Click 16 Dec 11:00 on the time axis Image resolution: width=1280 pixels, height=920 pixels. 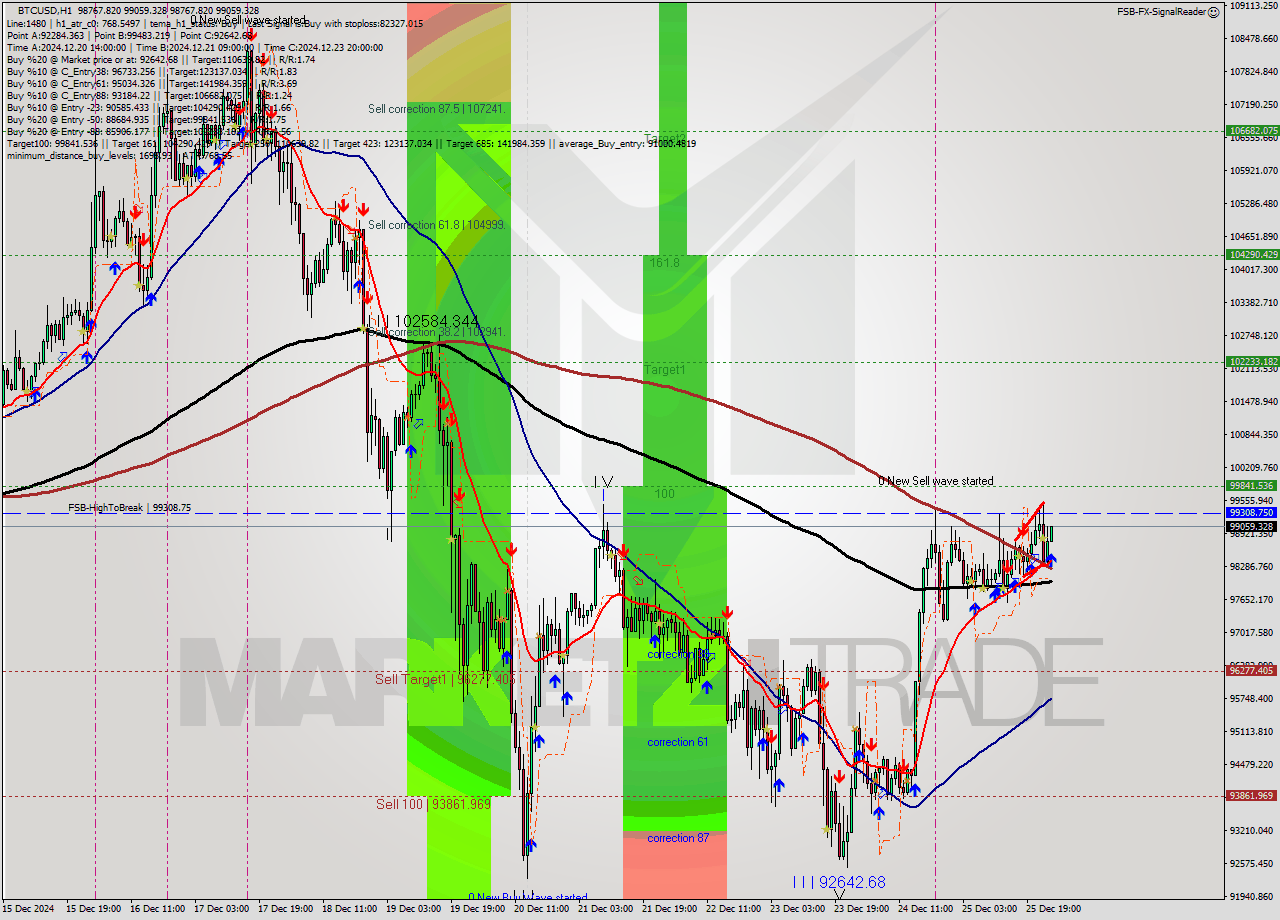[160, 909]
